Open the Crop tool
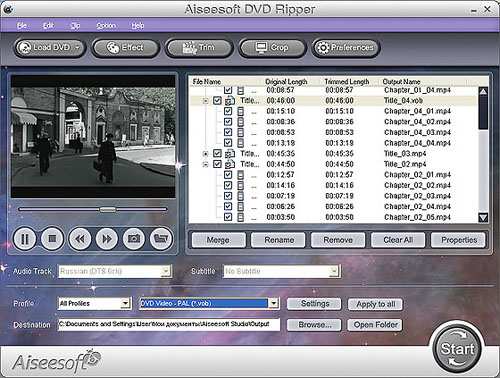The height and width of the screenshot is (378, 500). click(272, 48)
